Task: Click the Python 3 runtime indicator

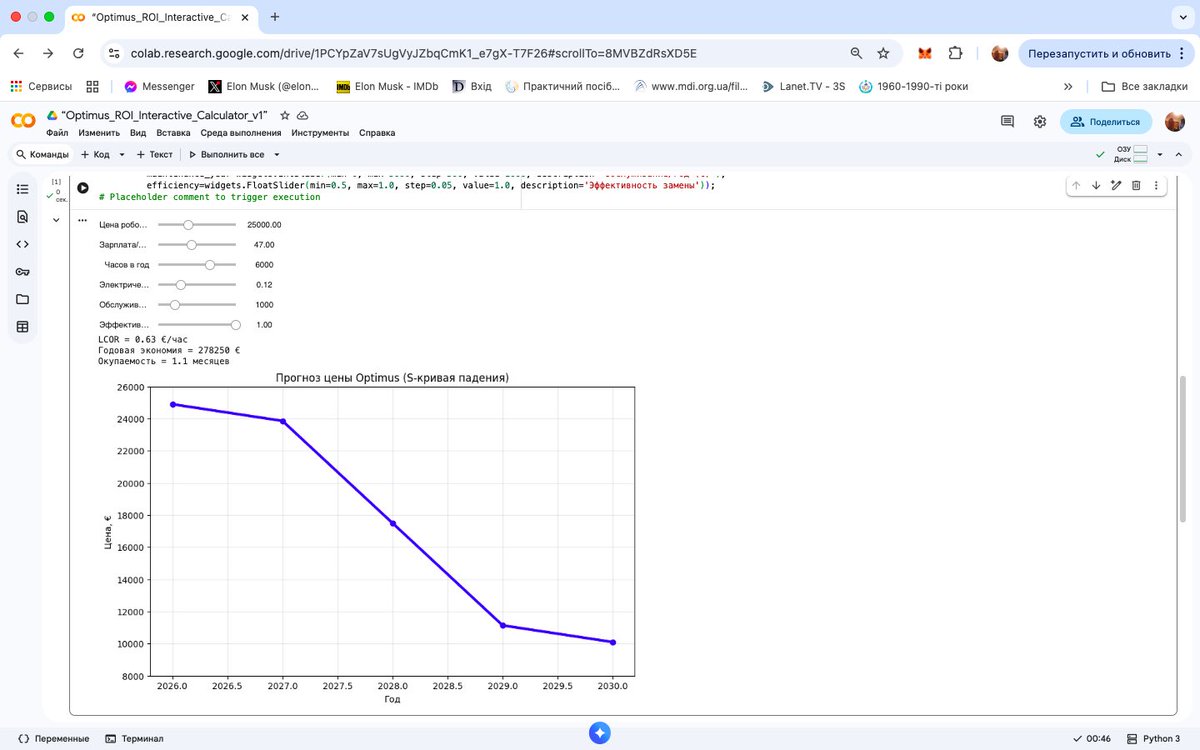Action: pyautogui.click(x=1152, y=738)
